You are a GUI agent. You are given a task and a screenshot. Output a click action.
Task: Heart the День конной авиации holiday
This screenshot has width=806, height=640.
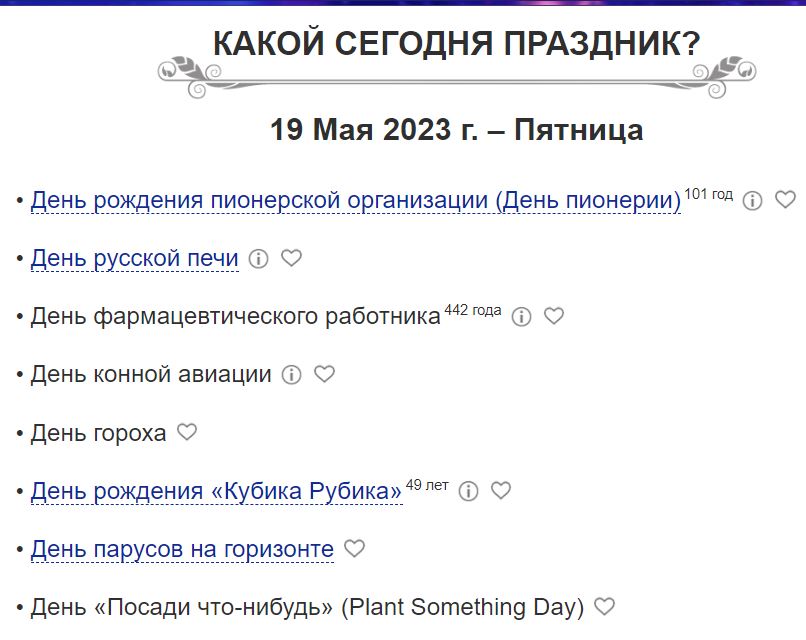324,374
